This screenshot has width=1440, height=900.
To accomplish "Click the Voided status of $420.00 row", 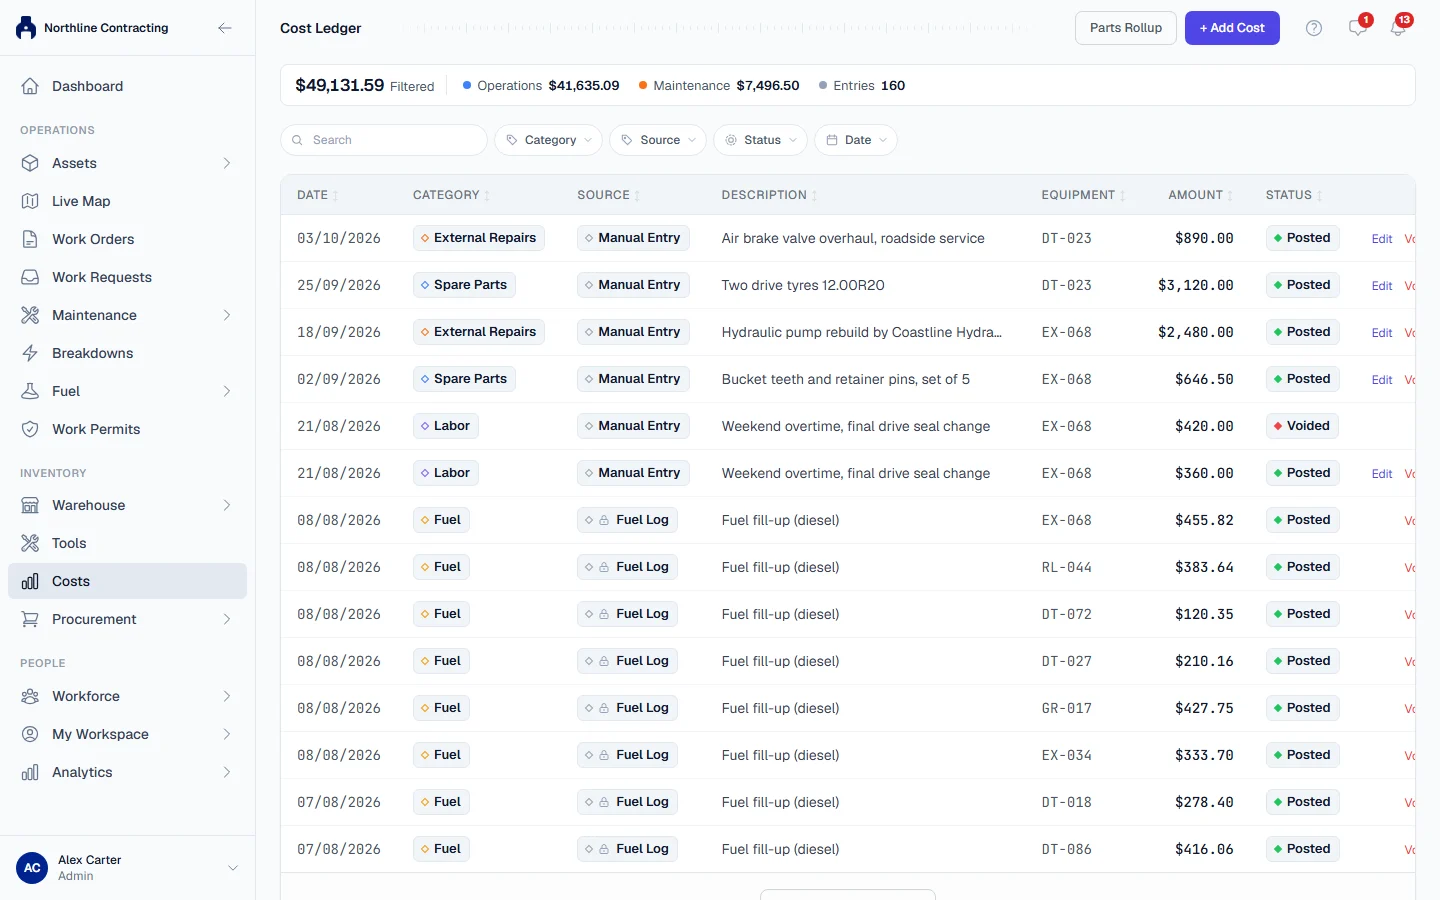I will coord(1302,426).
